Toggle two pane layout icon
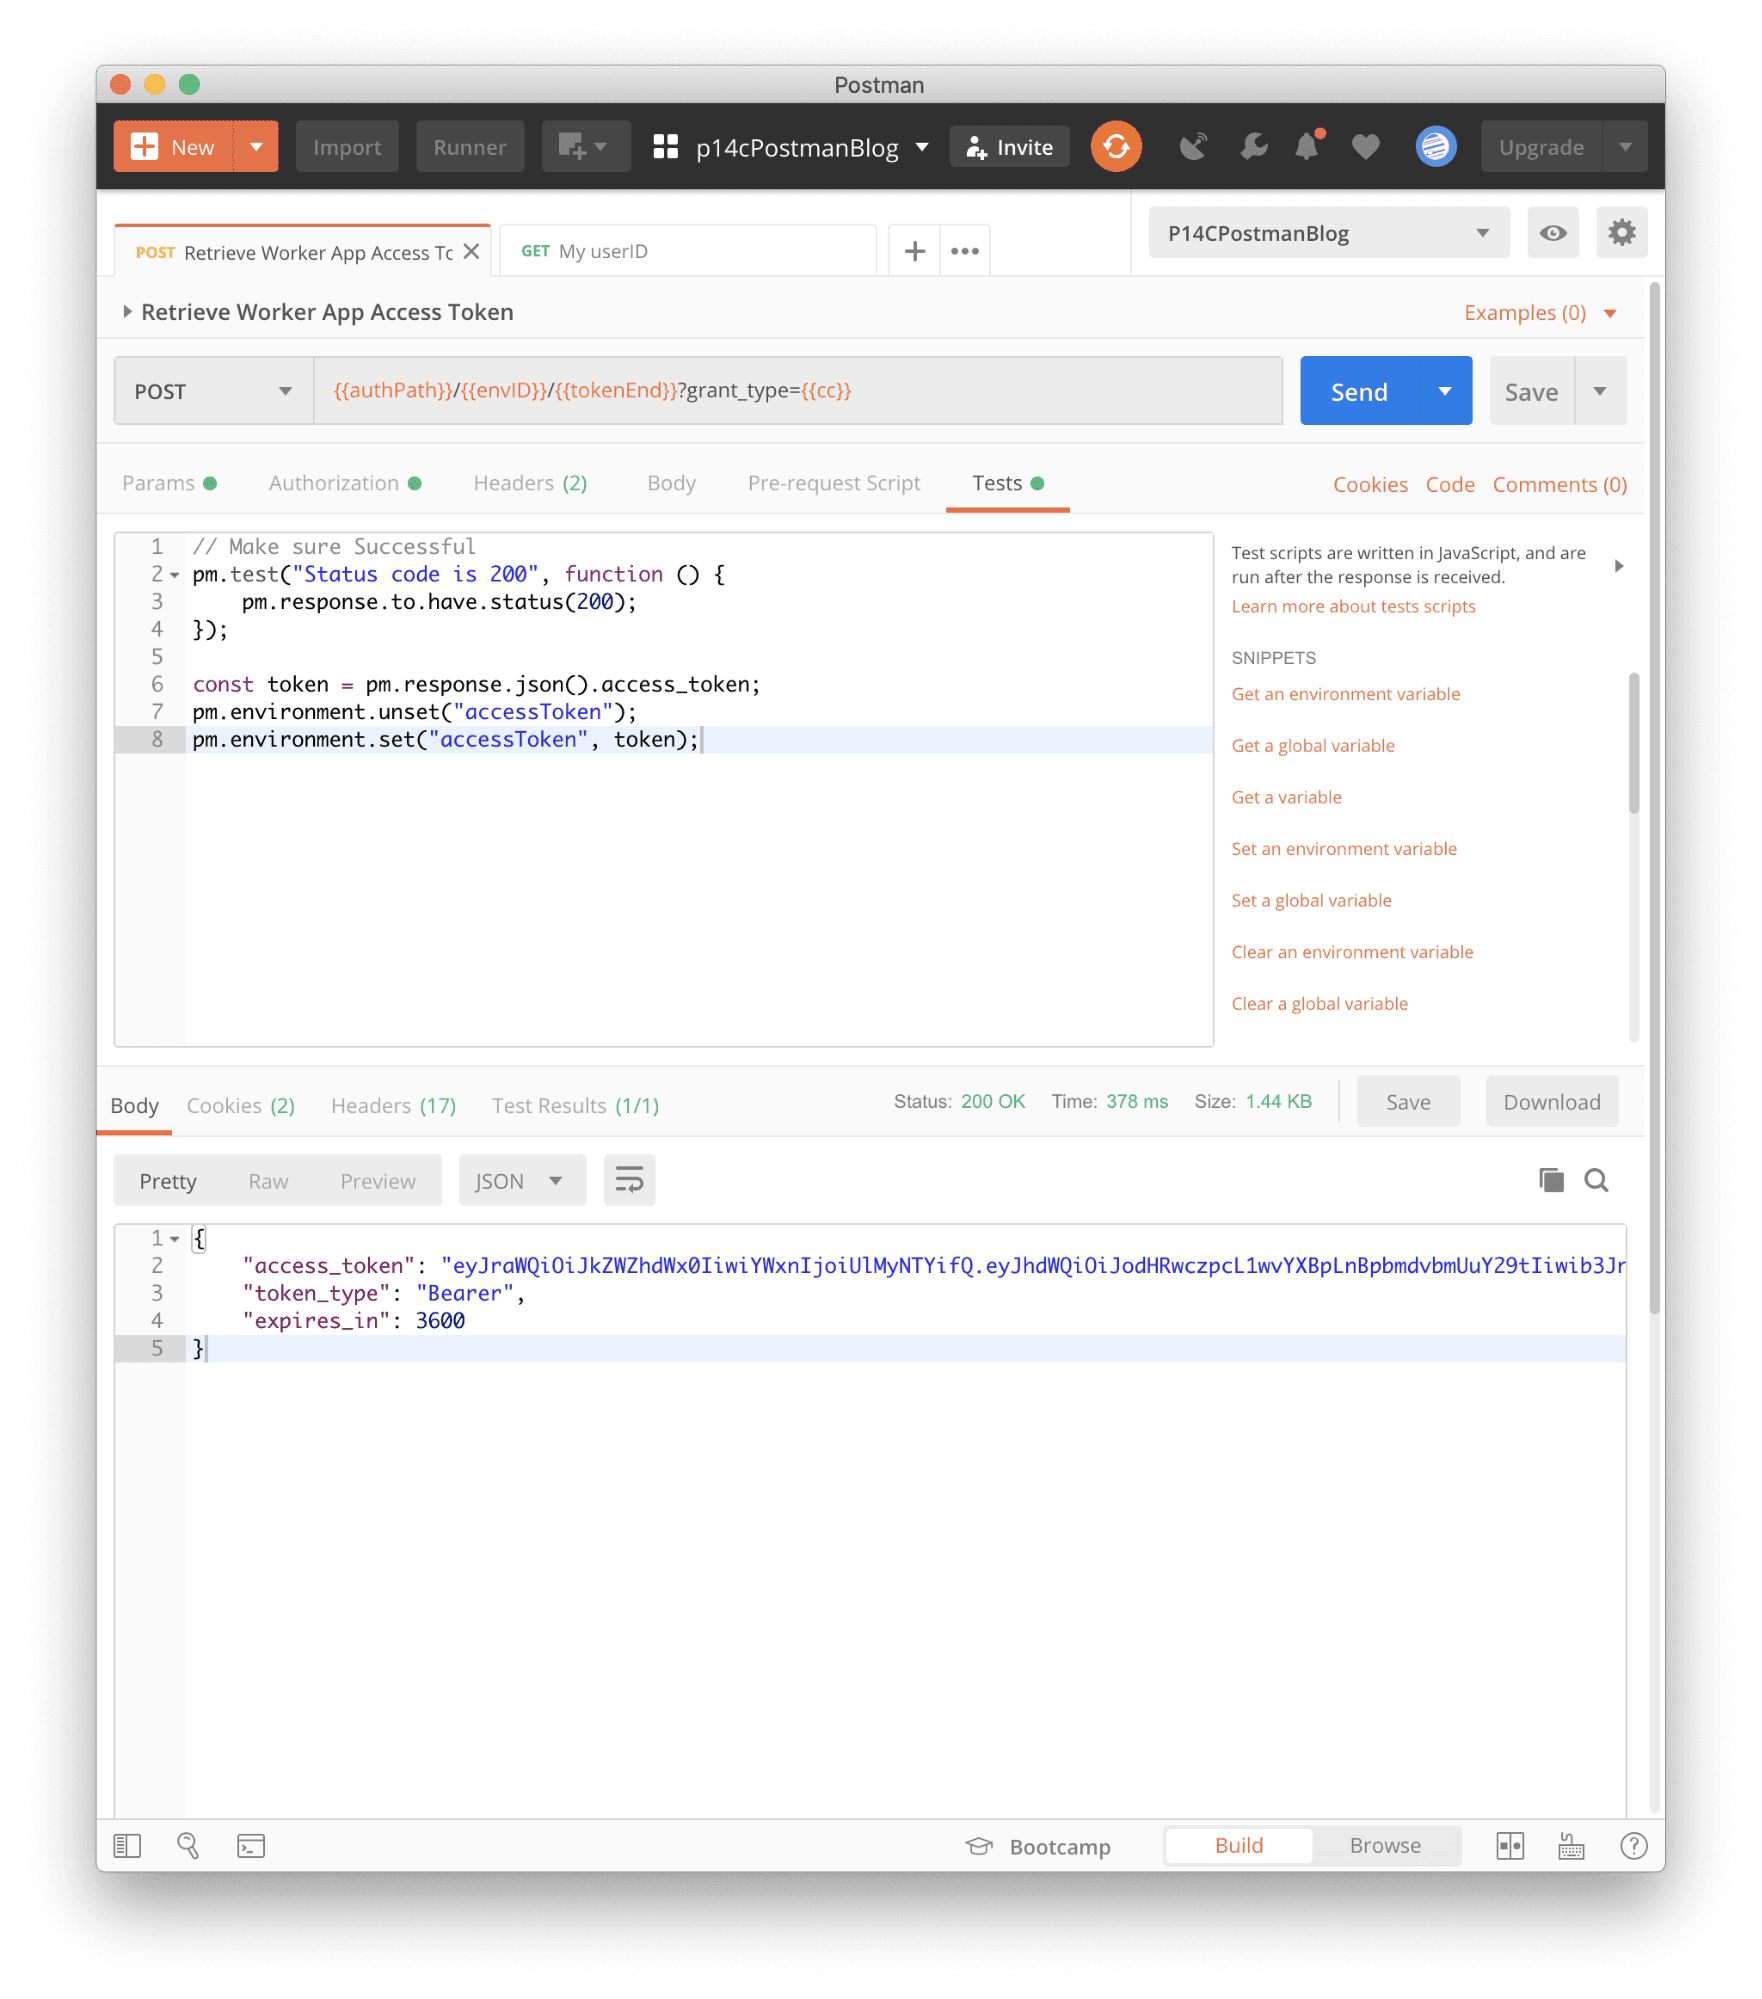Screen dimensions: 1762x1999 click(1510, 1846)
